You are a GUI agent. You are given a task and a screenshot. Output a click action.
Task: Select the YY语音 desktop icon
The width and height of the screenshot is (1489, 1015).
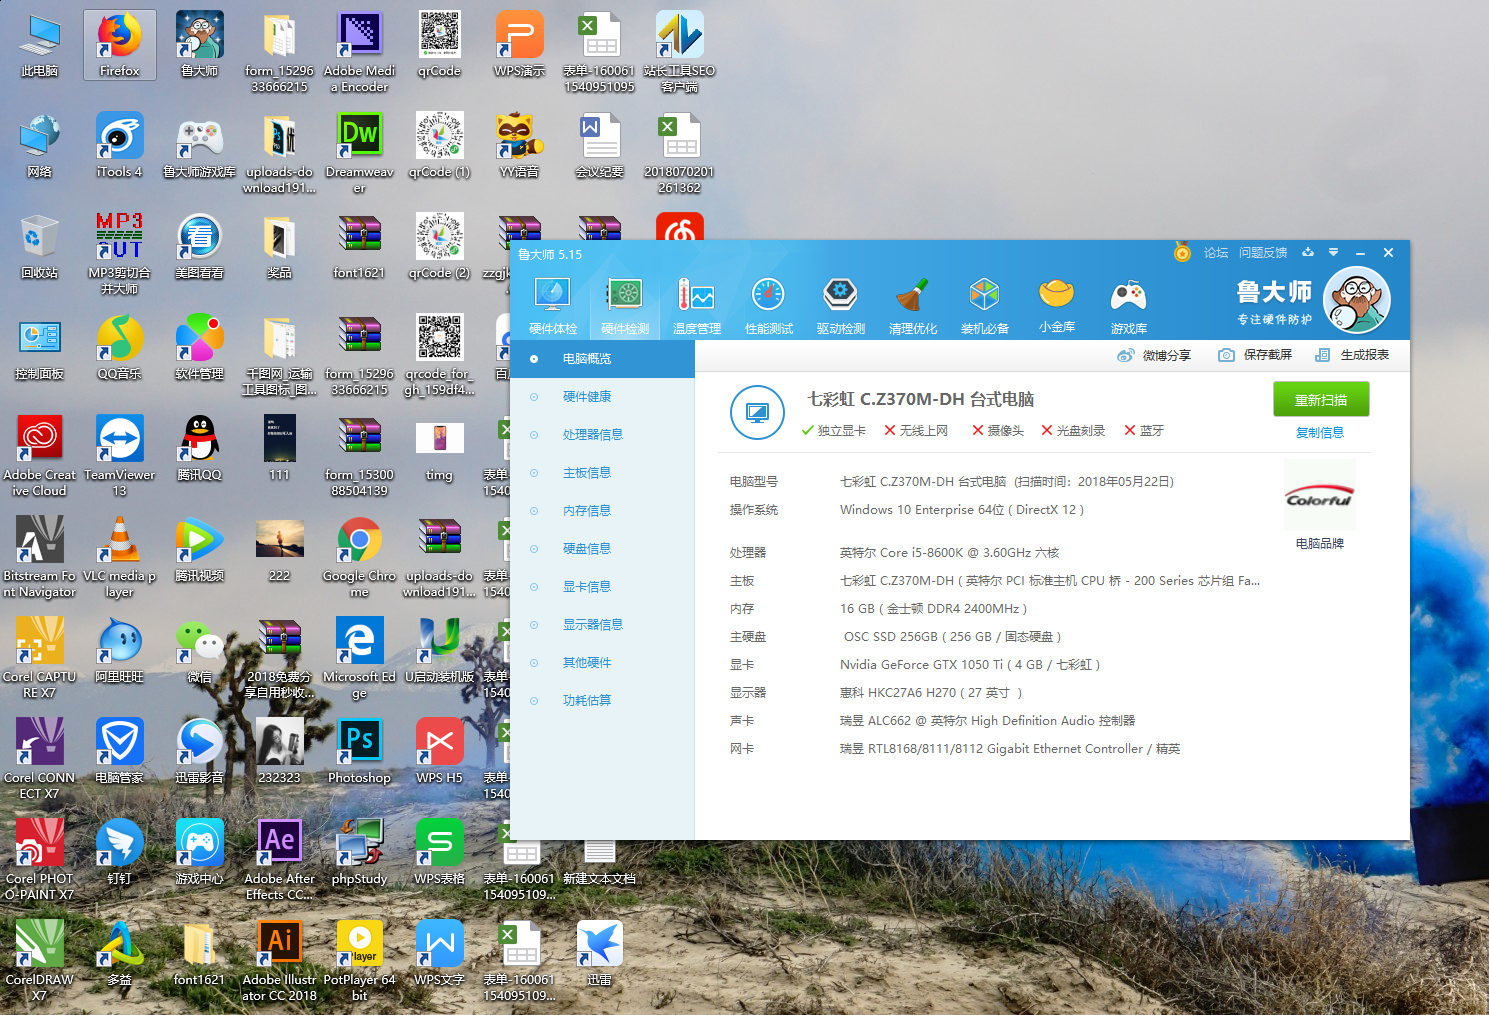tap(520, 146)
